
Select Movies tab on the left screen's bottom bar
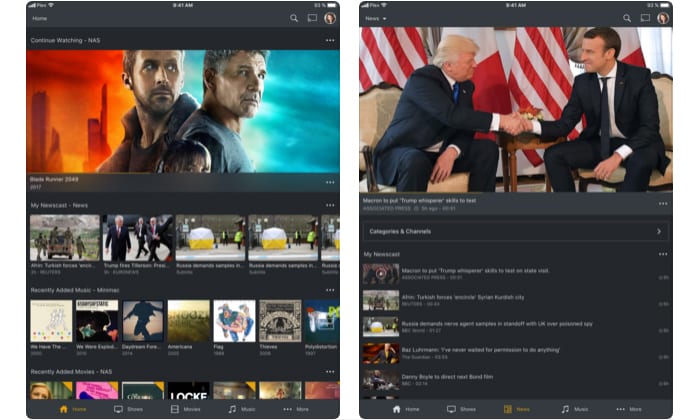coord(186,409)
